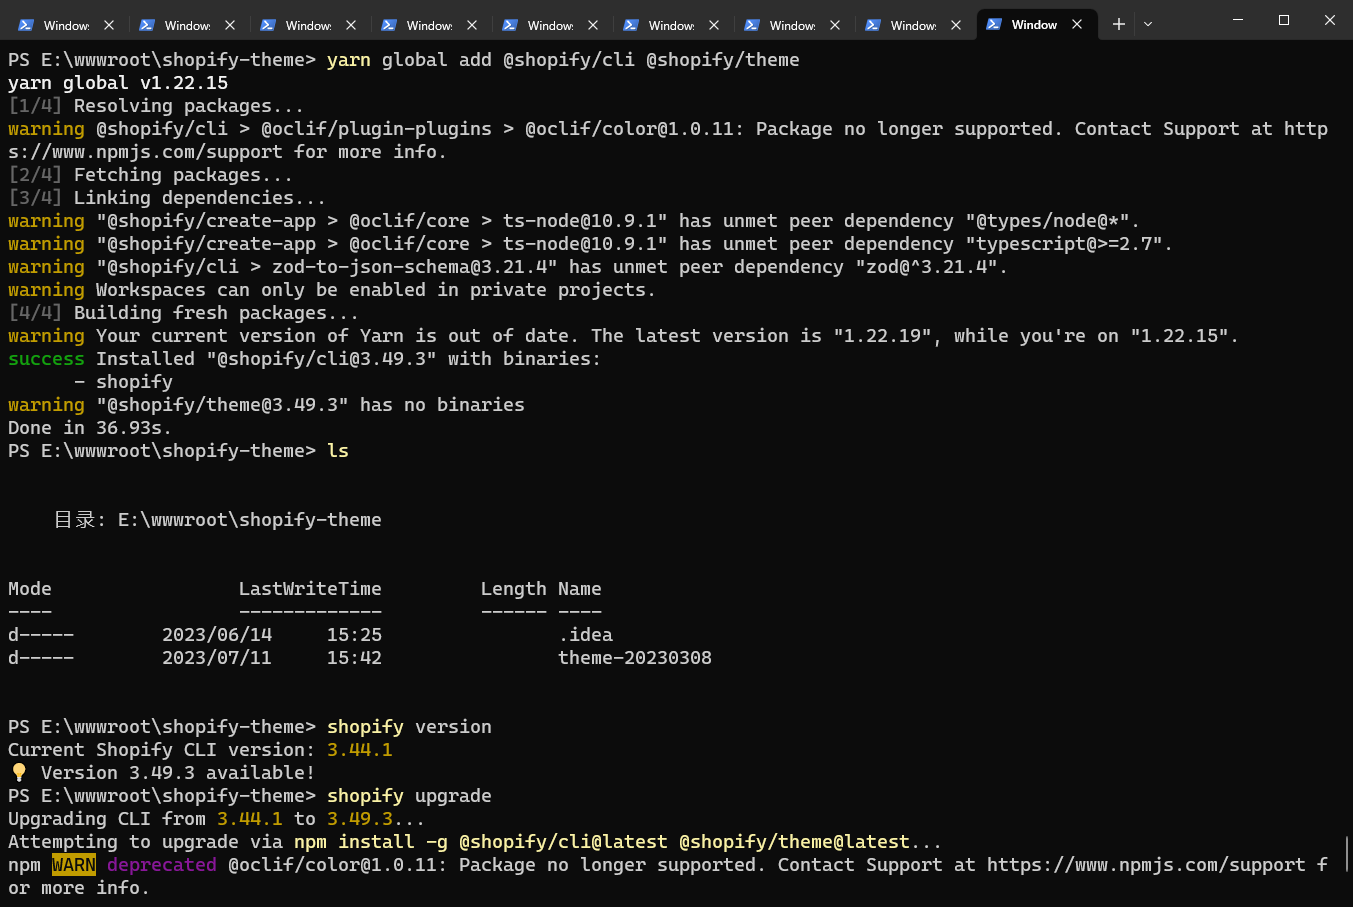This screenshot has height=907, width=1353.
Task: Close the currently active ninth tab
Action: pos(1077,25)
